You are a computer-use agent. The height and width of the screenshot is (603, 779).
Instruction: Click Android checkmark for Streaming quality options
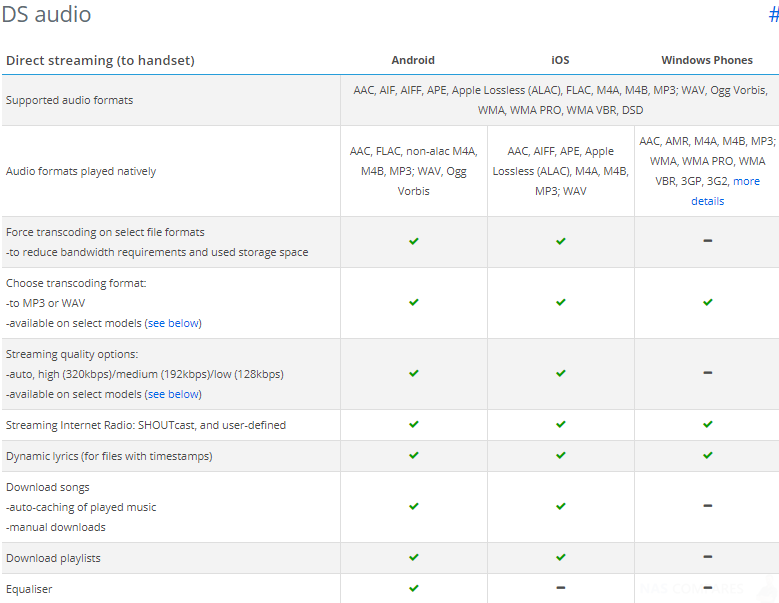click(413, 374)
